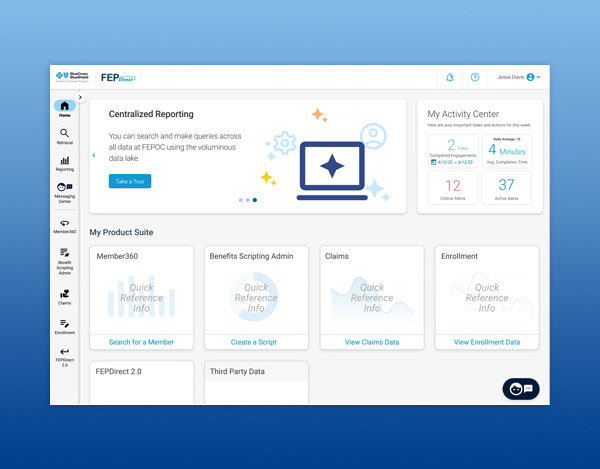Screen dimensions: 600x469
Task: Click Create a Script link
Action: coord(253,342)
